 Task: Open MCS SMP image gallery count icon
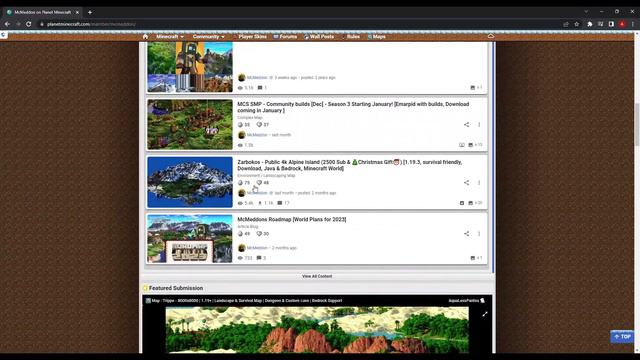(475, 145)
